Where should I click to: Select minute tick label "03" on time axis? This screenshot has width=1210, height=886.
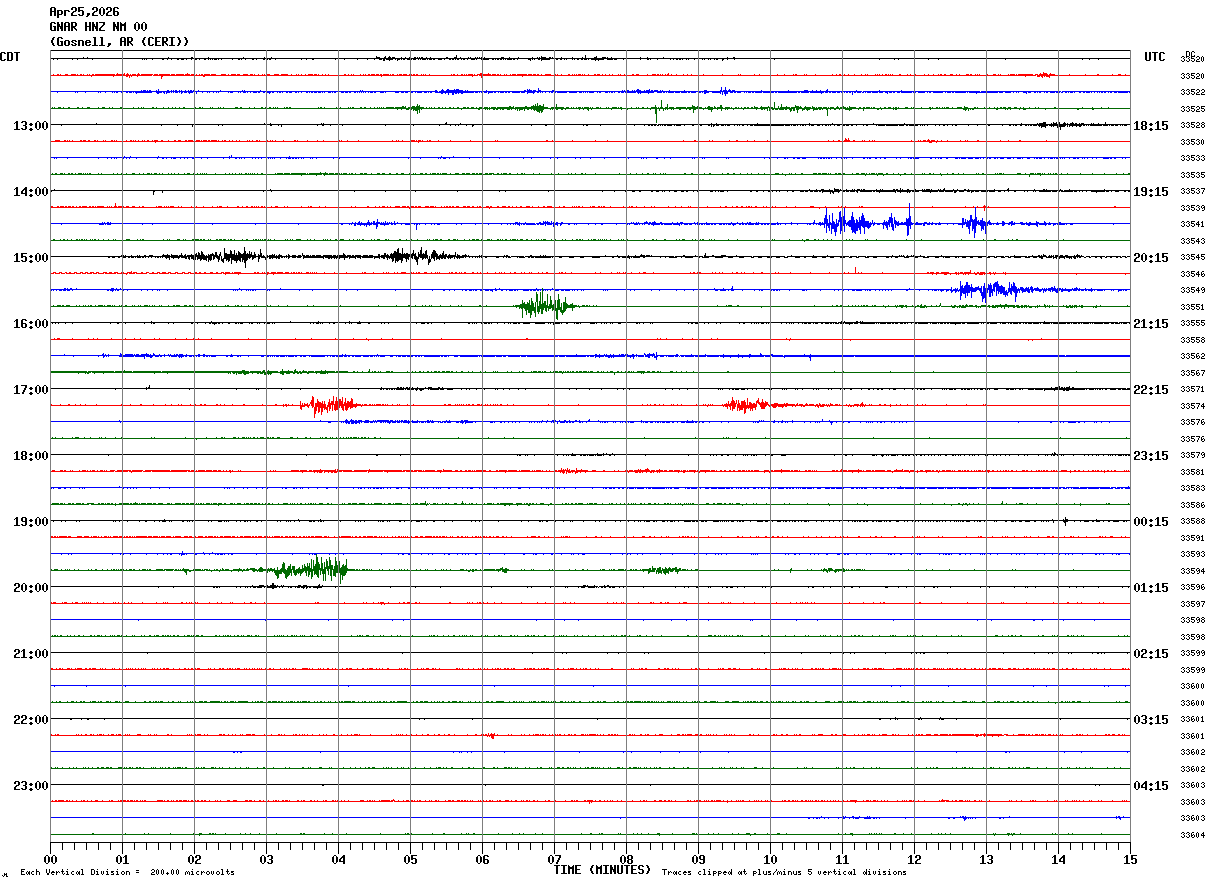pyautogui.click(x=266, y=860)
